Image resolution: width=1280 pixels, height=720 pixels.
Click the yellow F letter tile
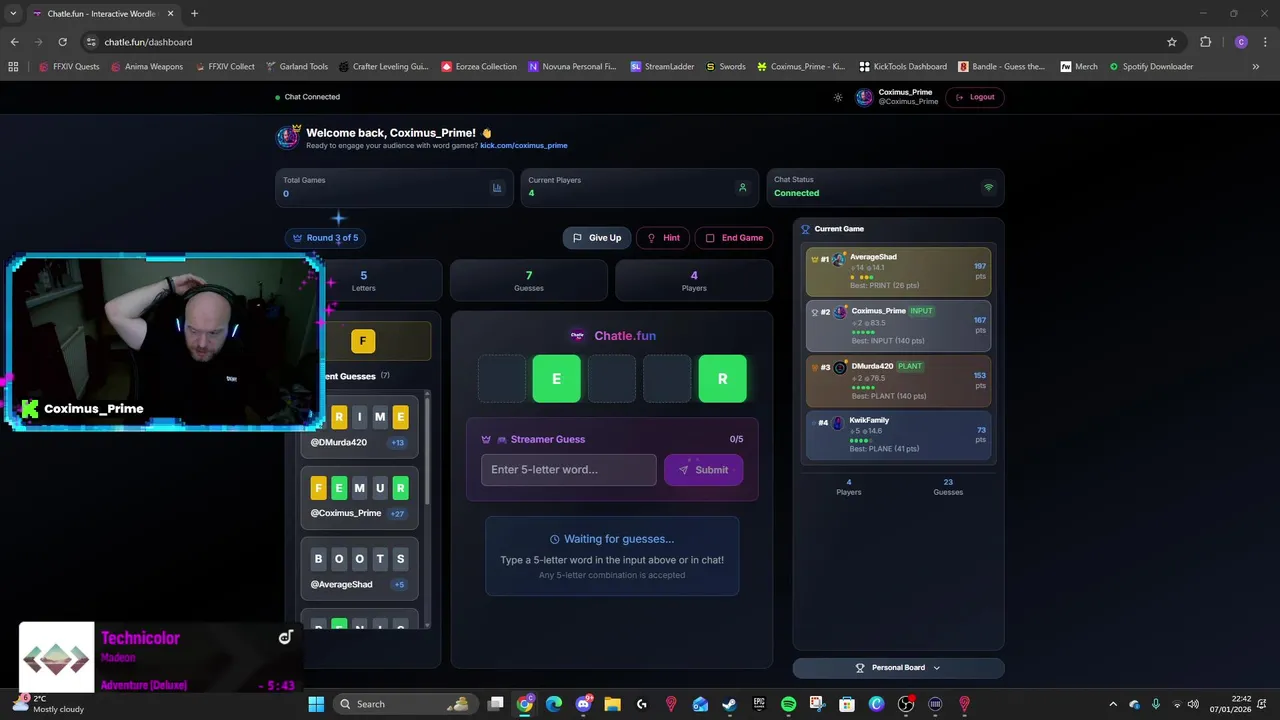tap(363, 341)
